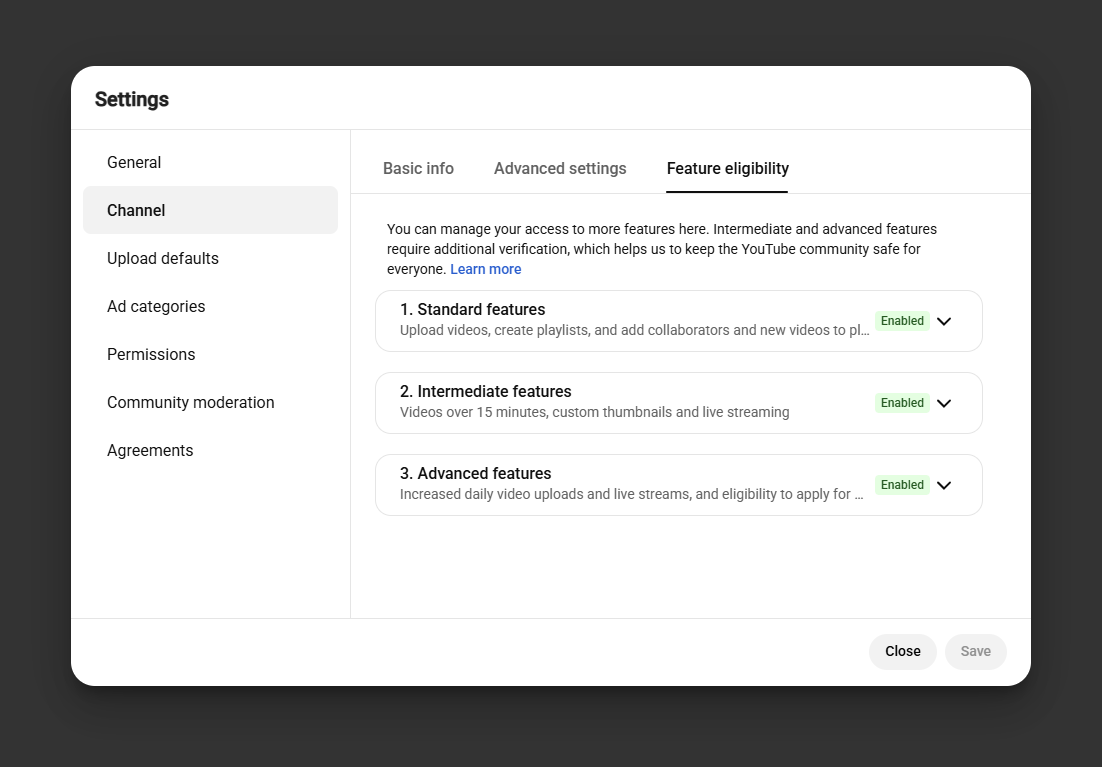Viewport: 1102px width, 767px height.
Task: Click the 'Upload videos, create playlists' description
Action: point(635,330)
